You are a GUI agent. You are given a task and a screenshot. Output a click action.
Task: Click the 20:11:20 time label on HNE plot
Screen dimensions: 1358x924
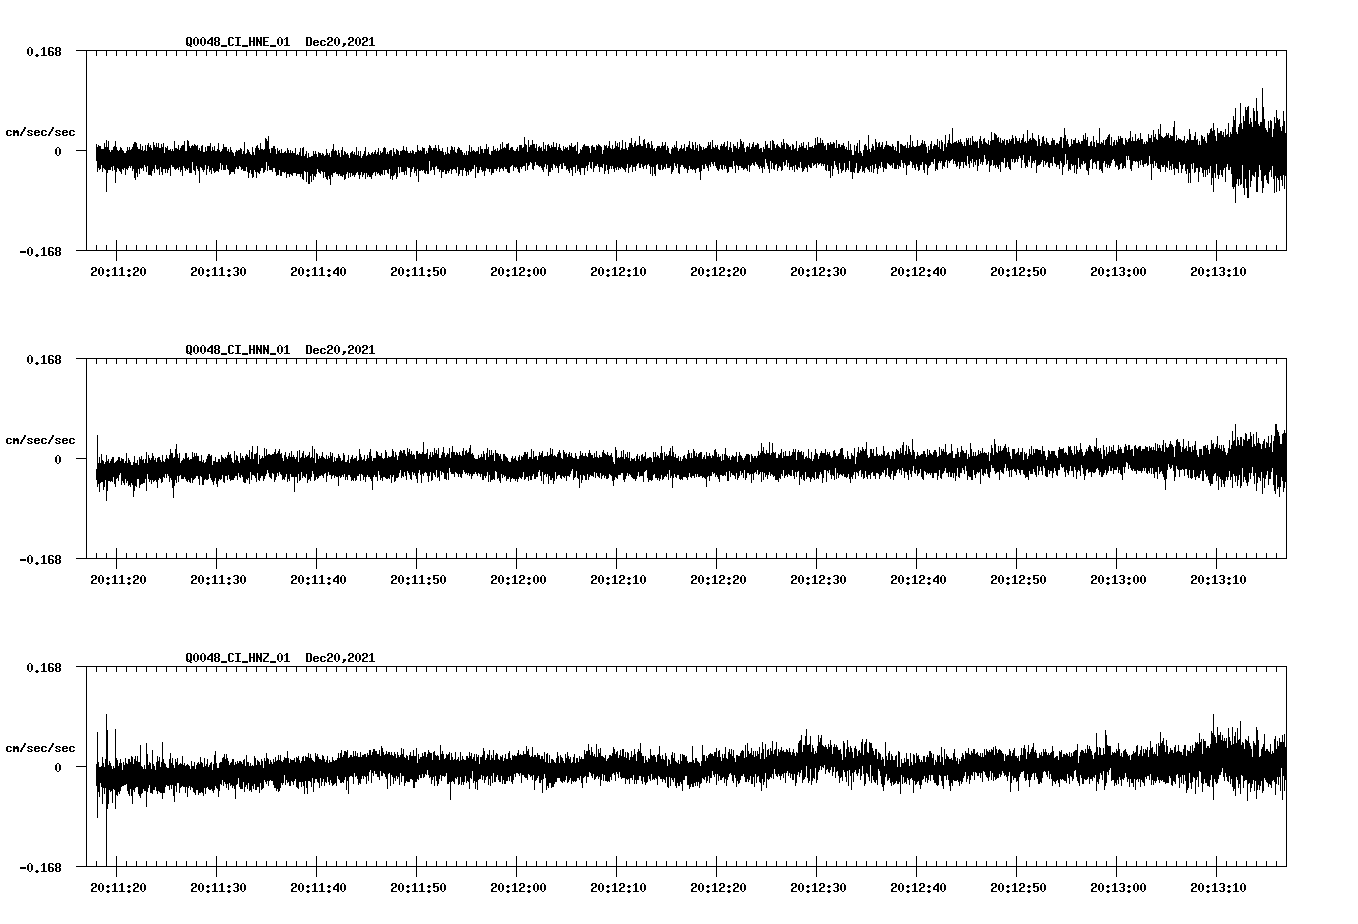pos(118,272)
